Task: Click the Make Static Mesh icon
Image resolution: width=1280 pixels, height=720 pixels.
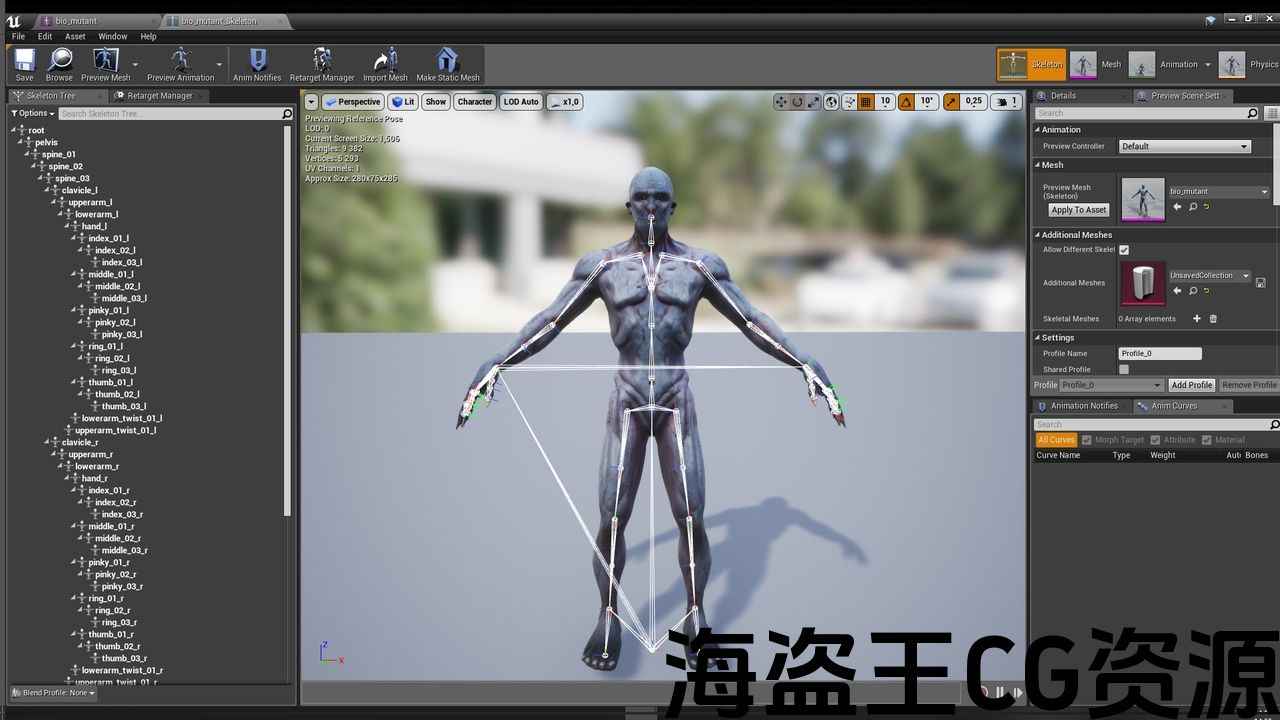Action: 447,63
